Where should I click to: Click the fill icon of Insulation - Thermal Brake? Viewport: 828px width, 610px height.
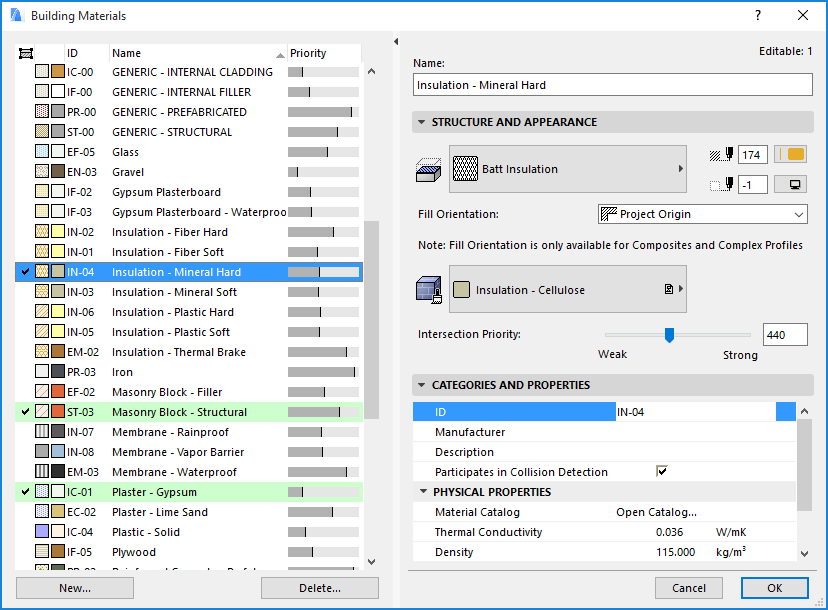42,351
